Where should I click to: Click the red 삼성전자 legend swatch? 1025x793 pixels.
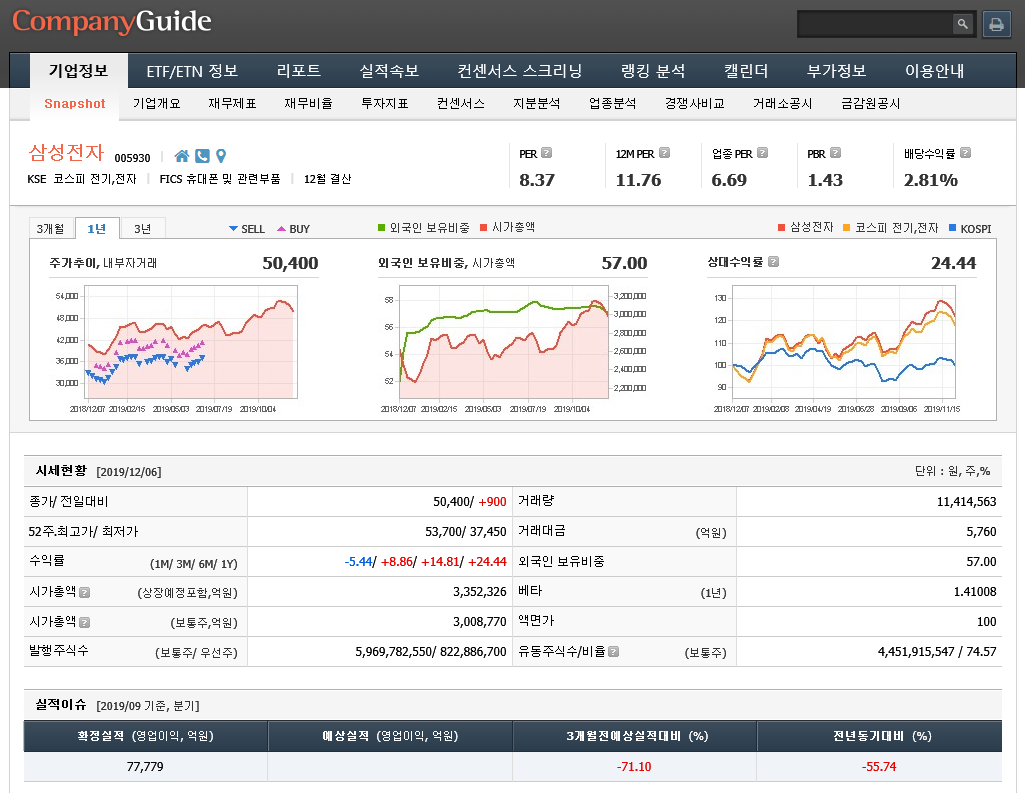(x=781, y=228)
